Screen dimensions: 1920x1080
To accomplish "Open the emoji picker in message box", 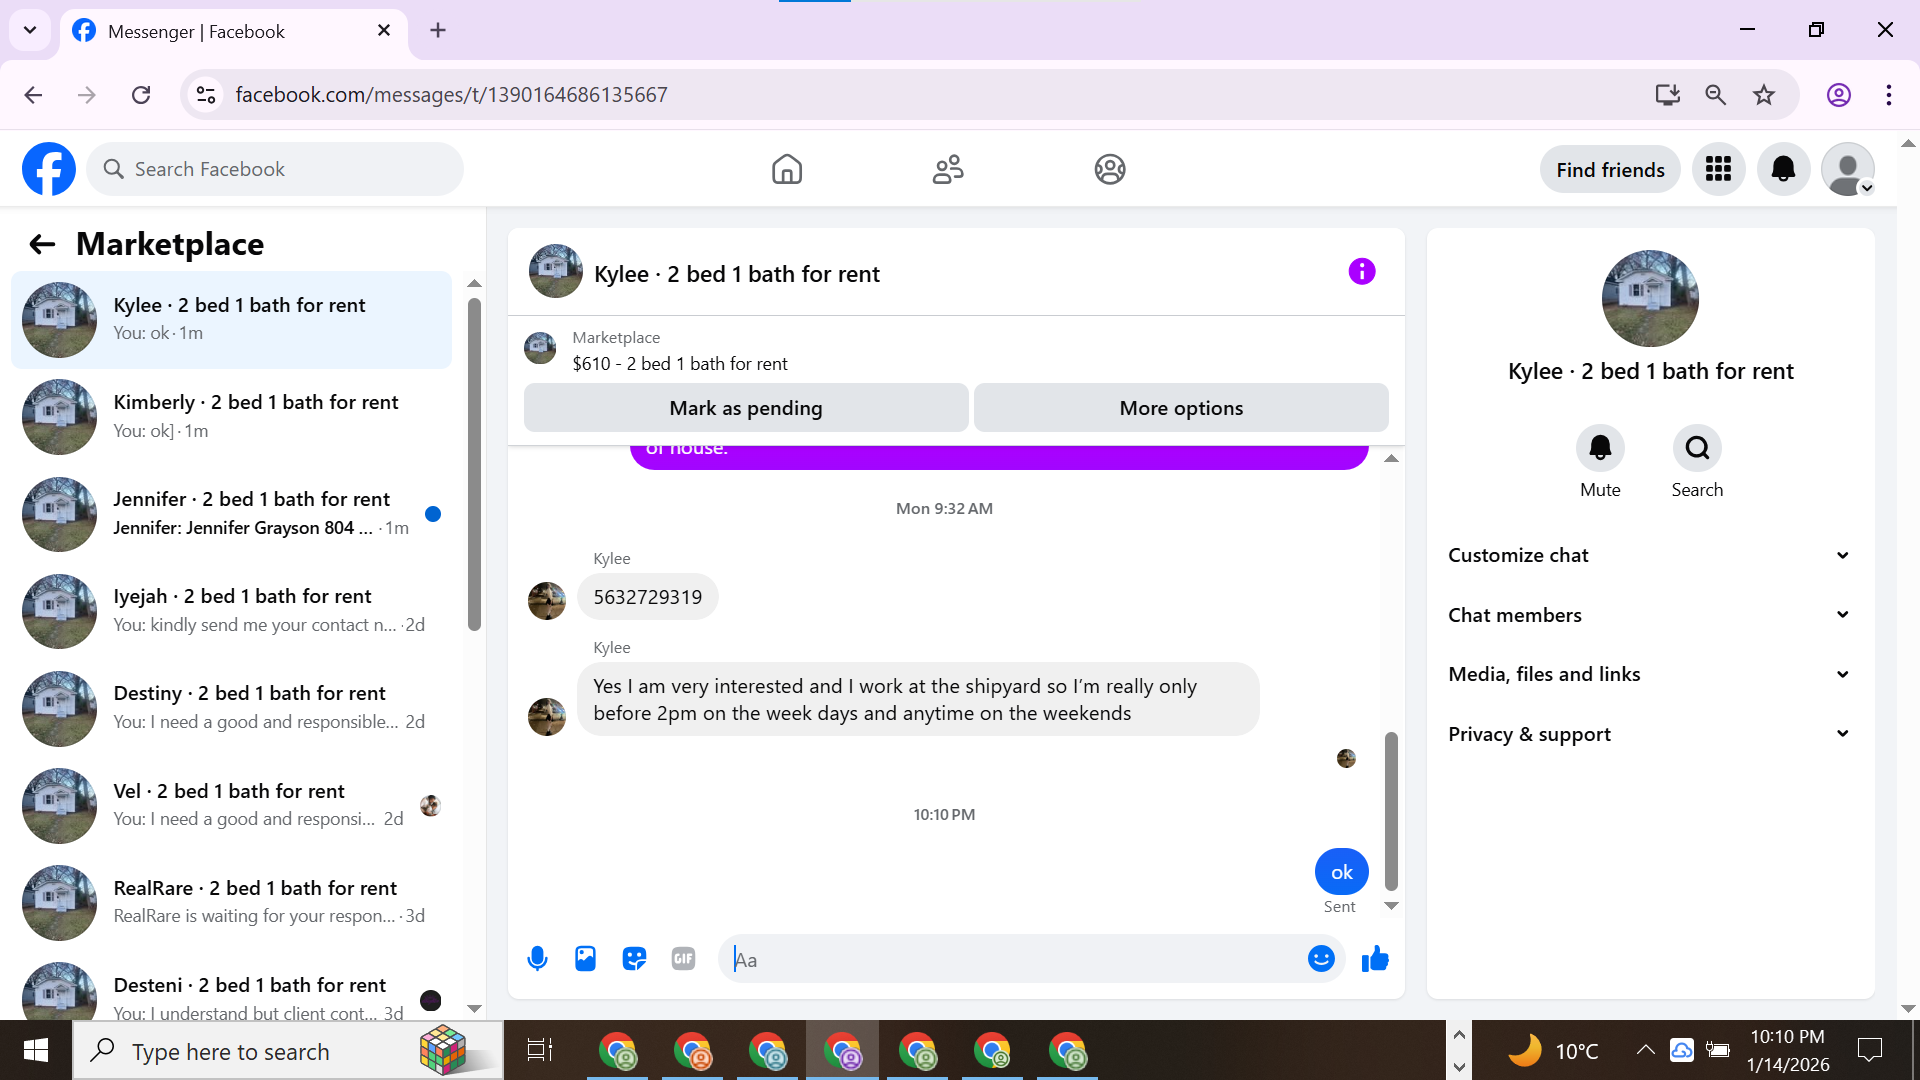I will [1321, 959].
